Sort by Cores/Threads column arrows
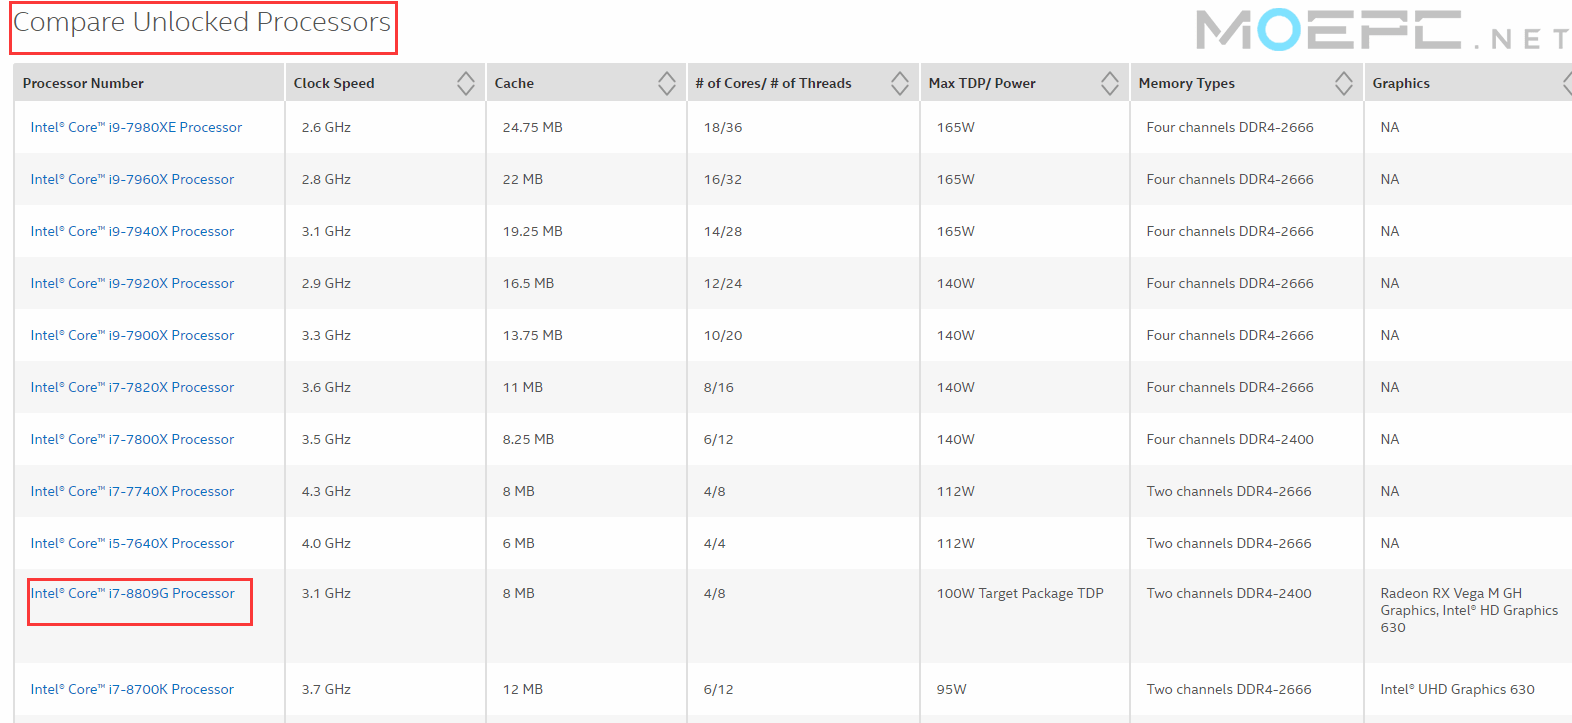The width and height of the screenshot is (1572, 723). tap(899, 83)
